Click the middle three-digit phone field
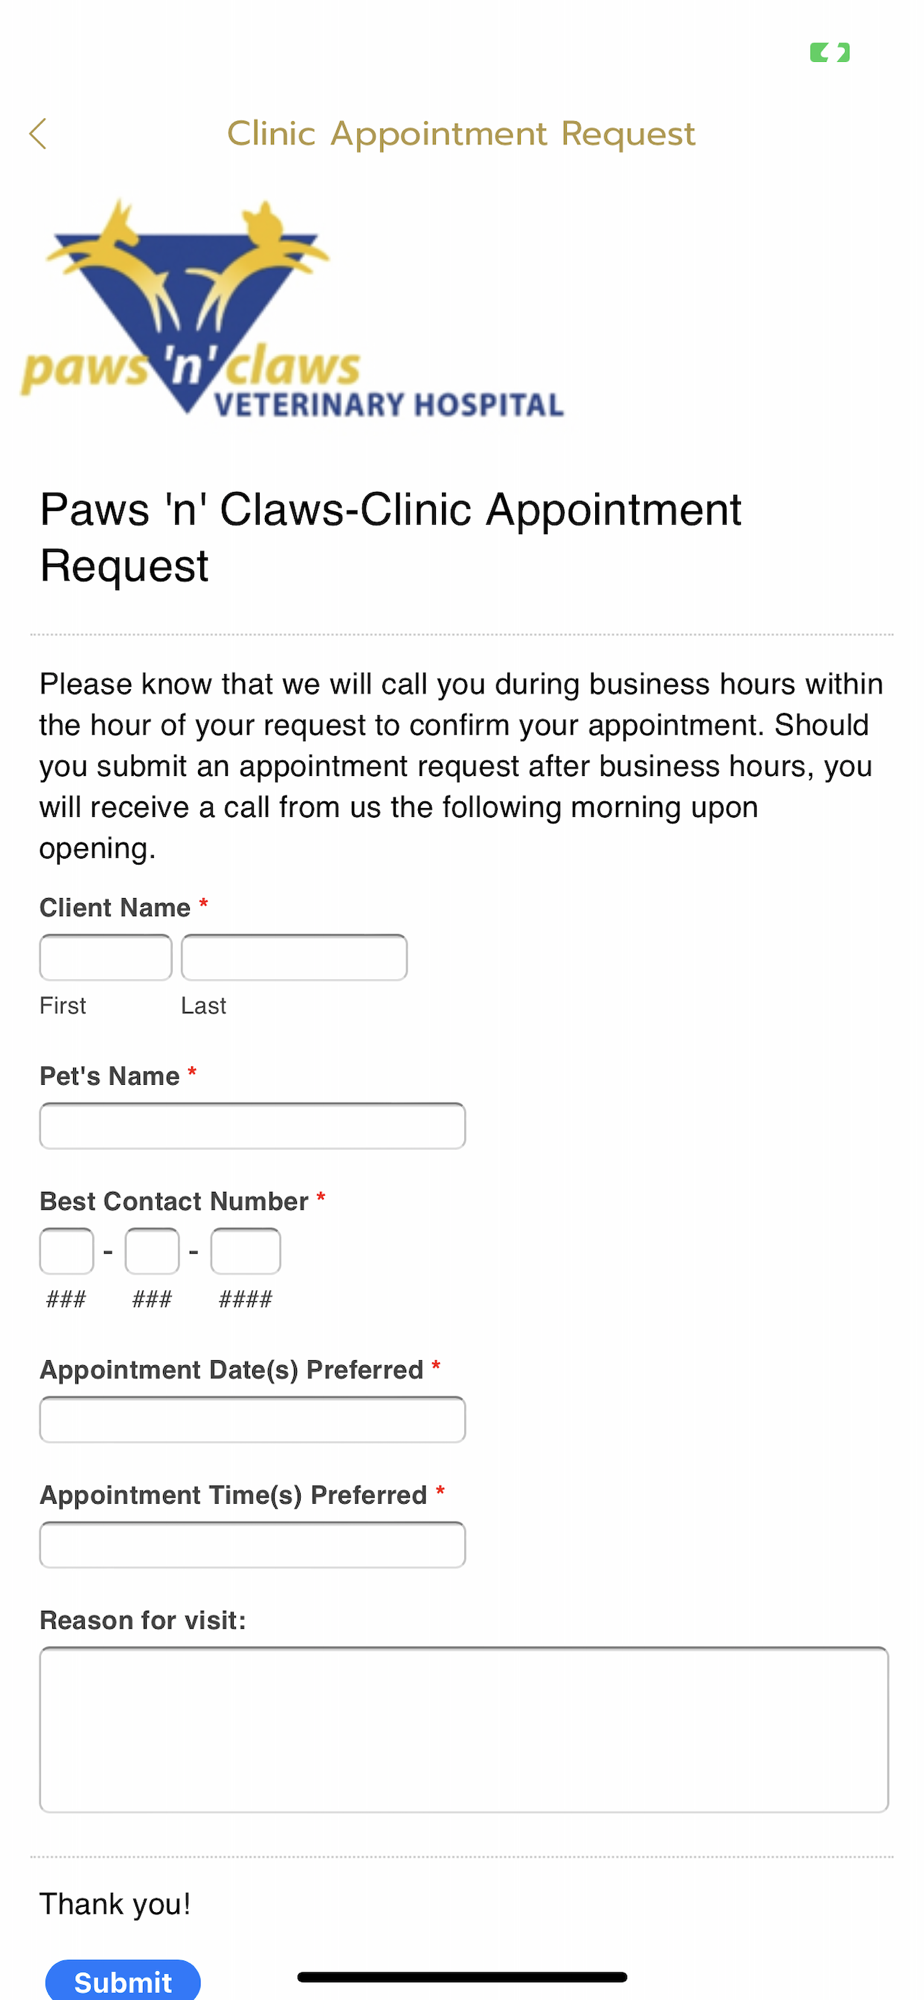 pyautogui.click(x=152, y=1251)
